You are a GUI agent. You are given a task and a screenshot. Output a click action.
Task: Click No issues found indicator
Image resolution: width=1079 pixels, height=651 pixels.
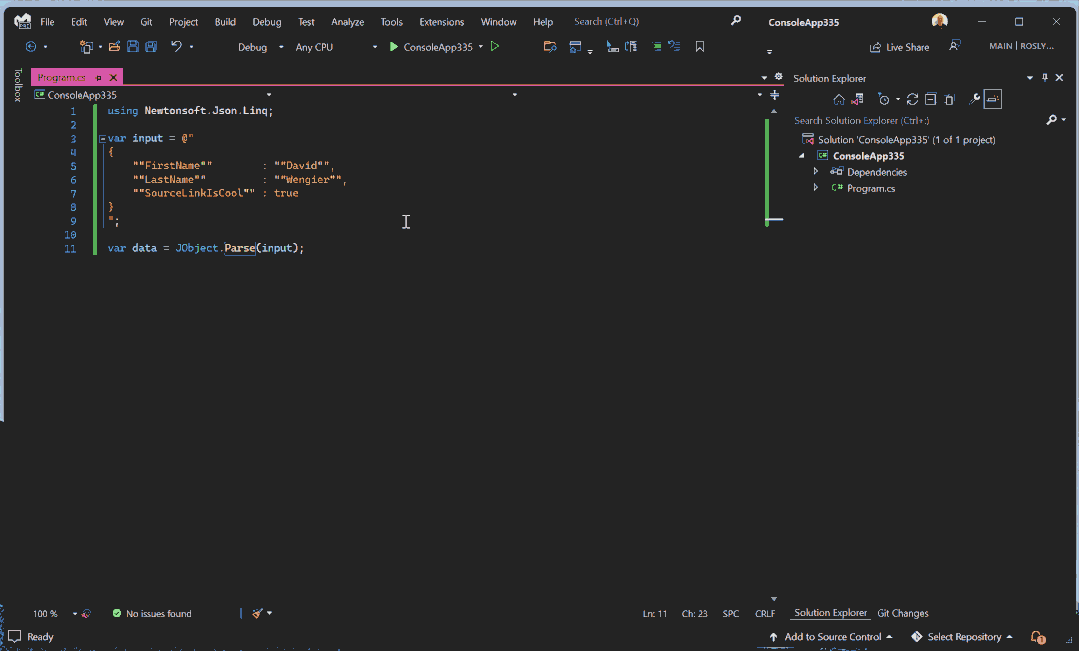pyautogui.click(x=151, y=613)
